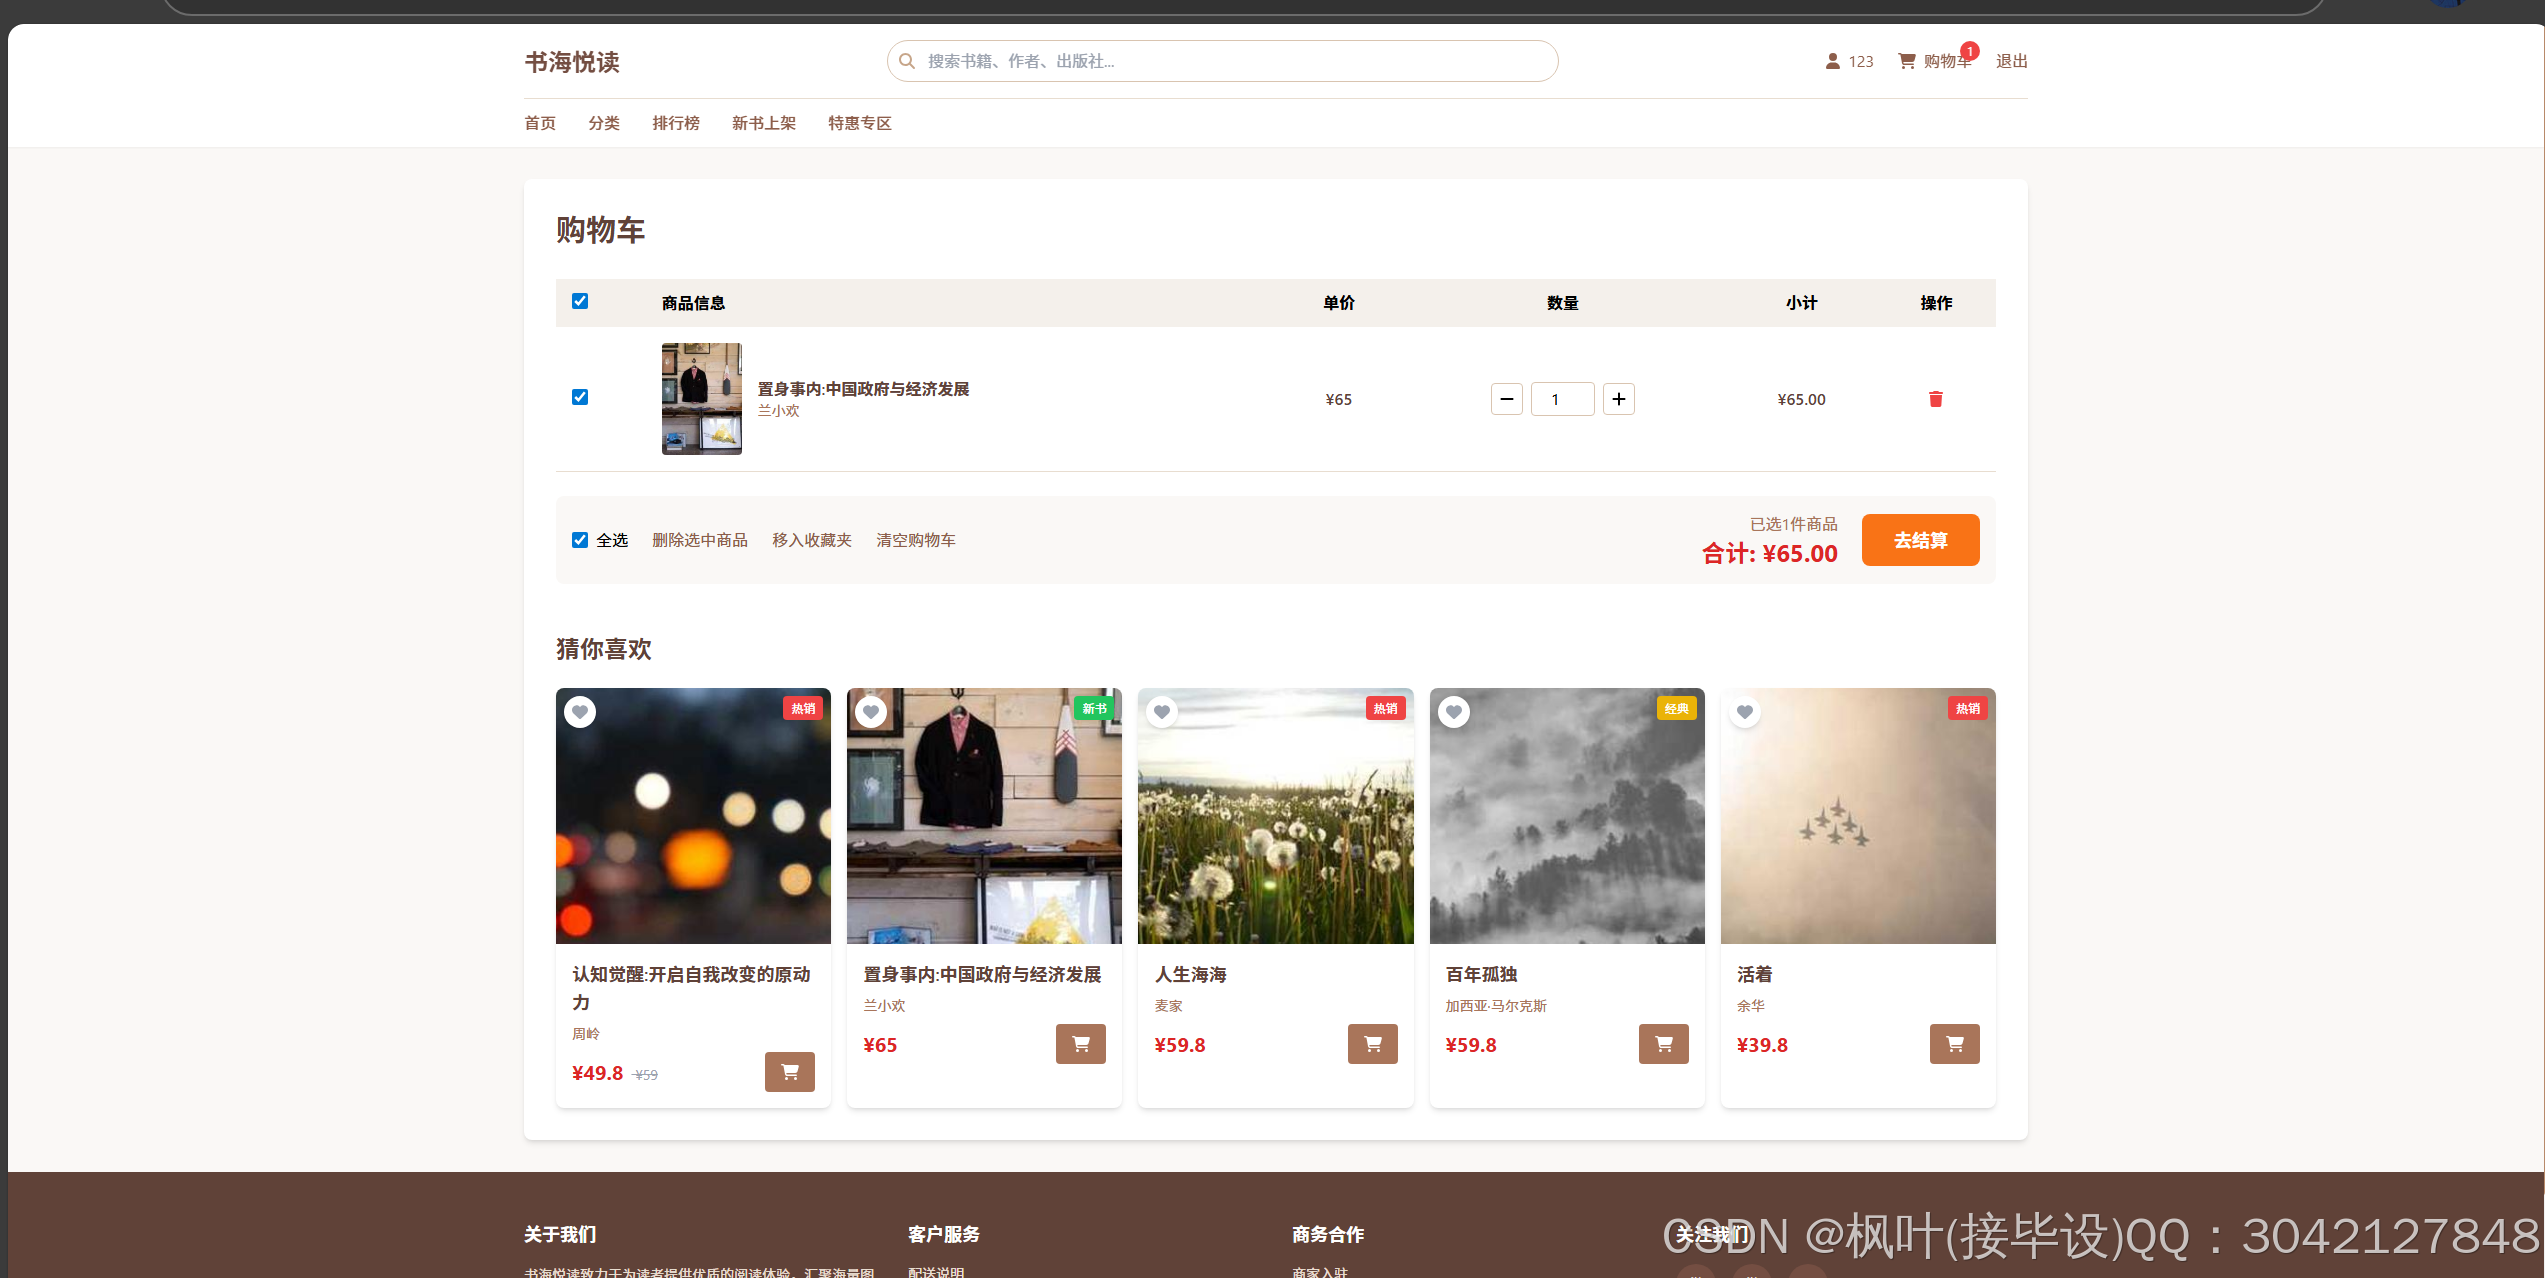Add 人生海海 to cart via cart icon

point(1372,1044)
